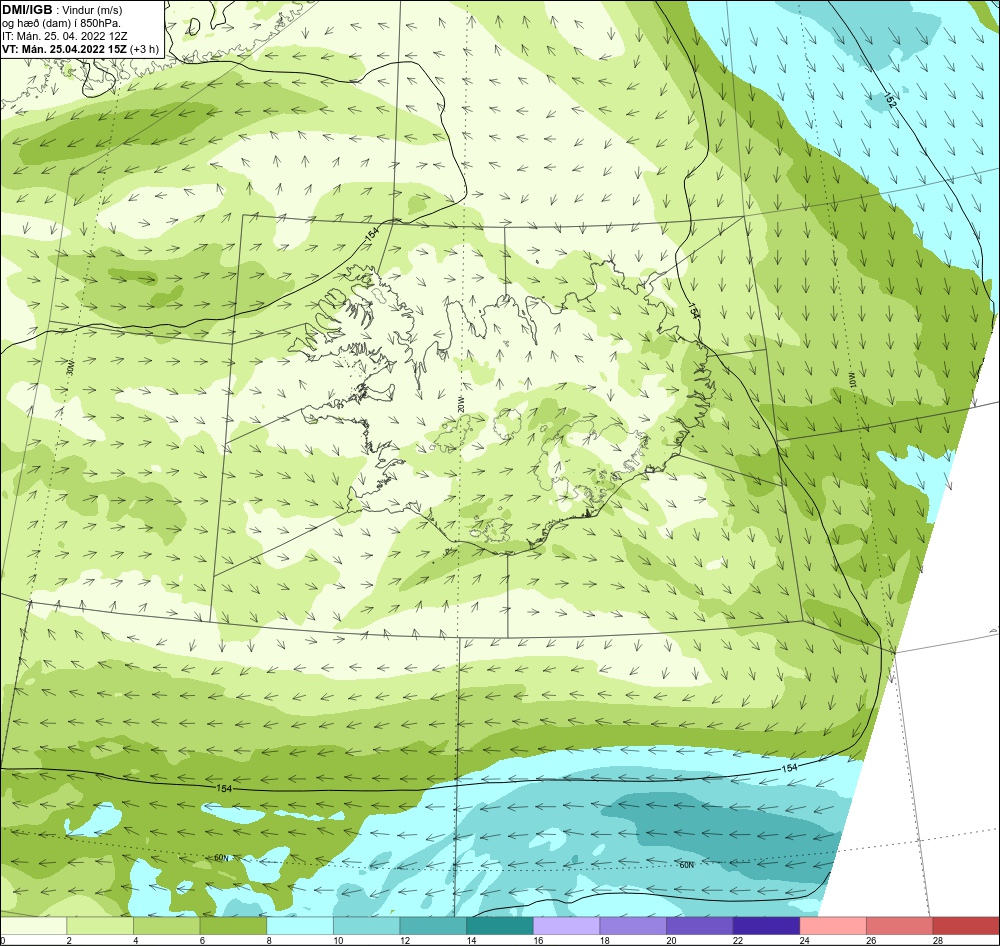
Task: Click the "DMI/IGB" title in the header box
Action: 27,10
